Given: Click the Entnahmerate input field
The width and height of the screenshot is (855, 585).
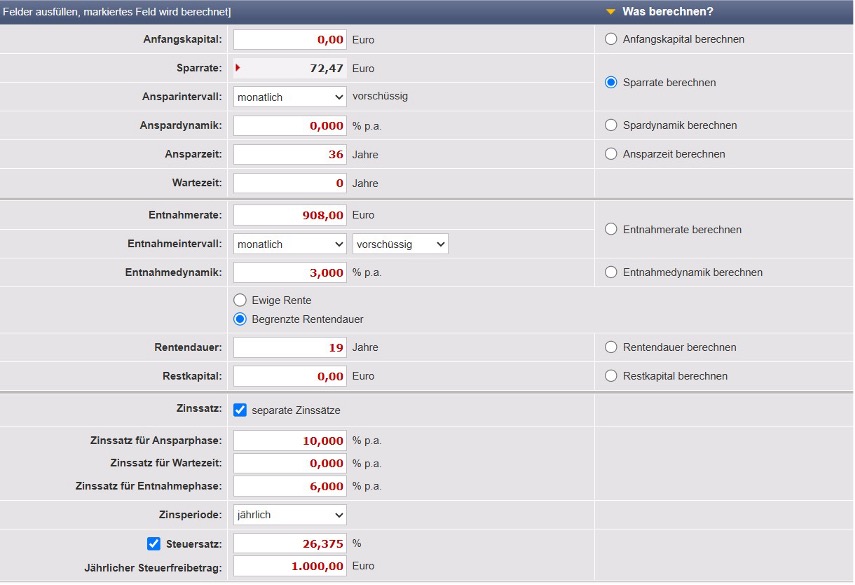Looking at the screenshot, I should 290,215.
